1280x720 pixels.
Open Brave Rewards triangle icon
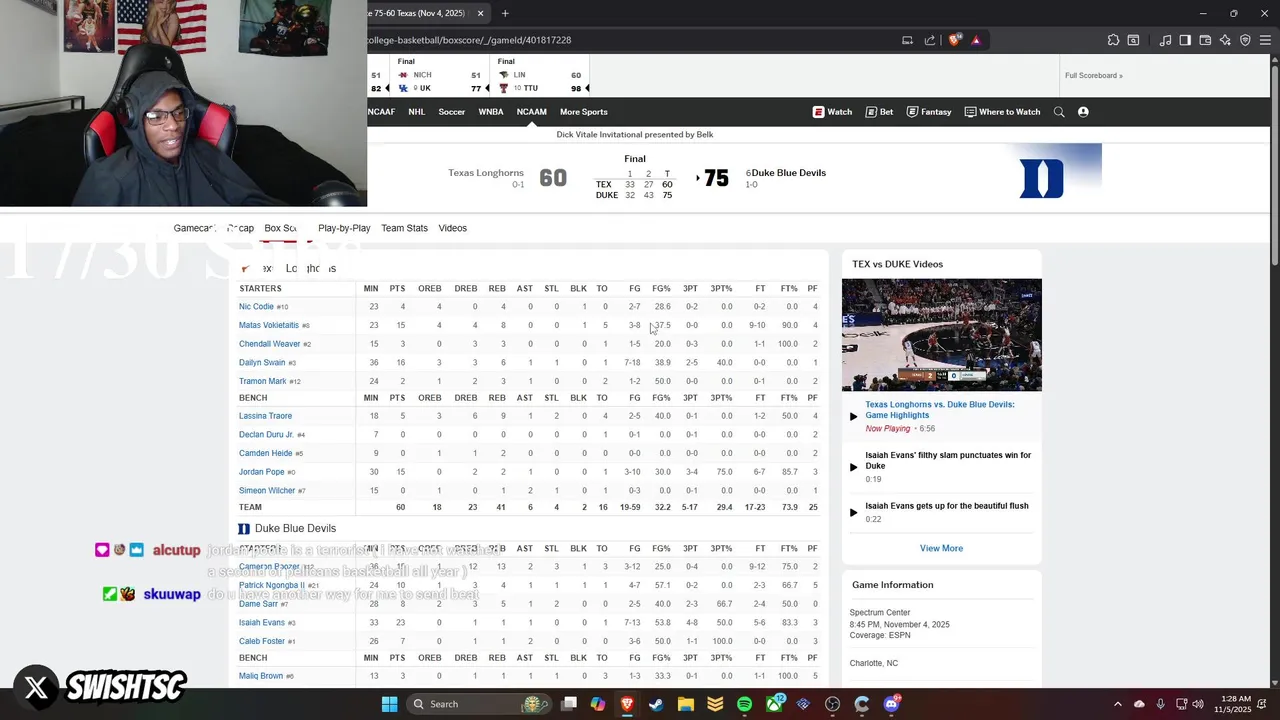(x=976, y=40)
